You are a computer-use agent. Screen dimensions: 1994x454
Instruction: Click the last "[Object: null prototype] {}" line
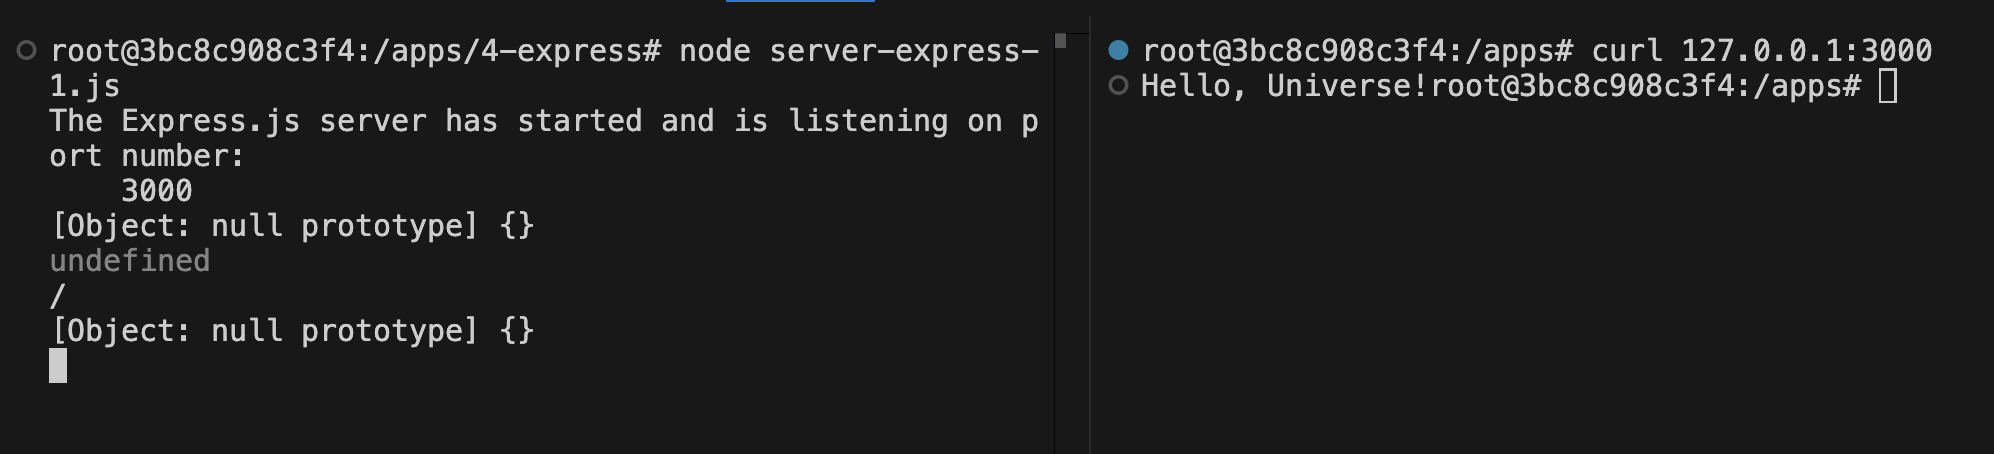click(x=292, y=331)
